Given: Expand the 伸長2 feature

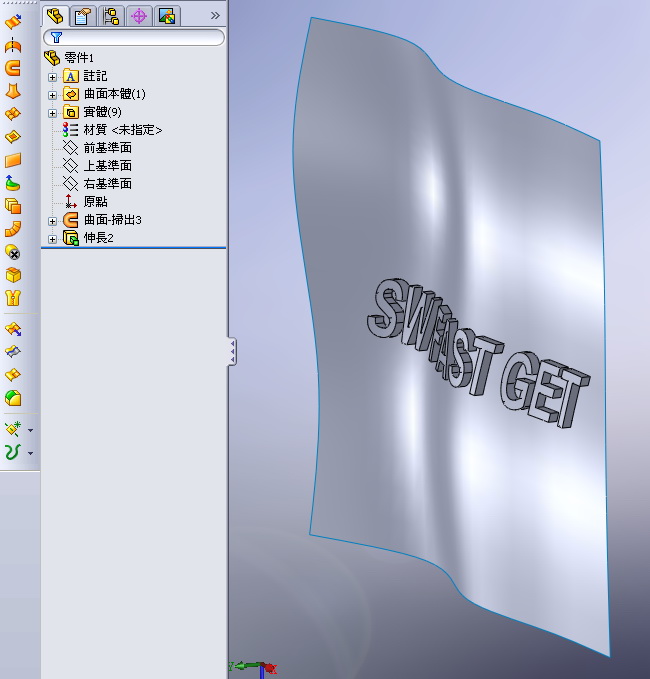Looking at the screenshot, I should (x=52, y=239).
